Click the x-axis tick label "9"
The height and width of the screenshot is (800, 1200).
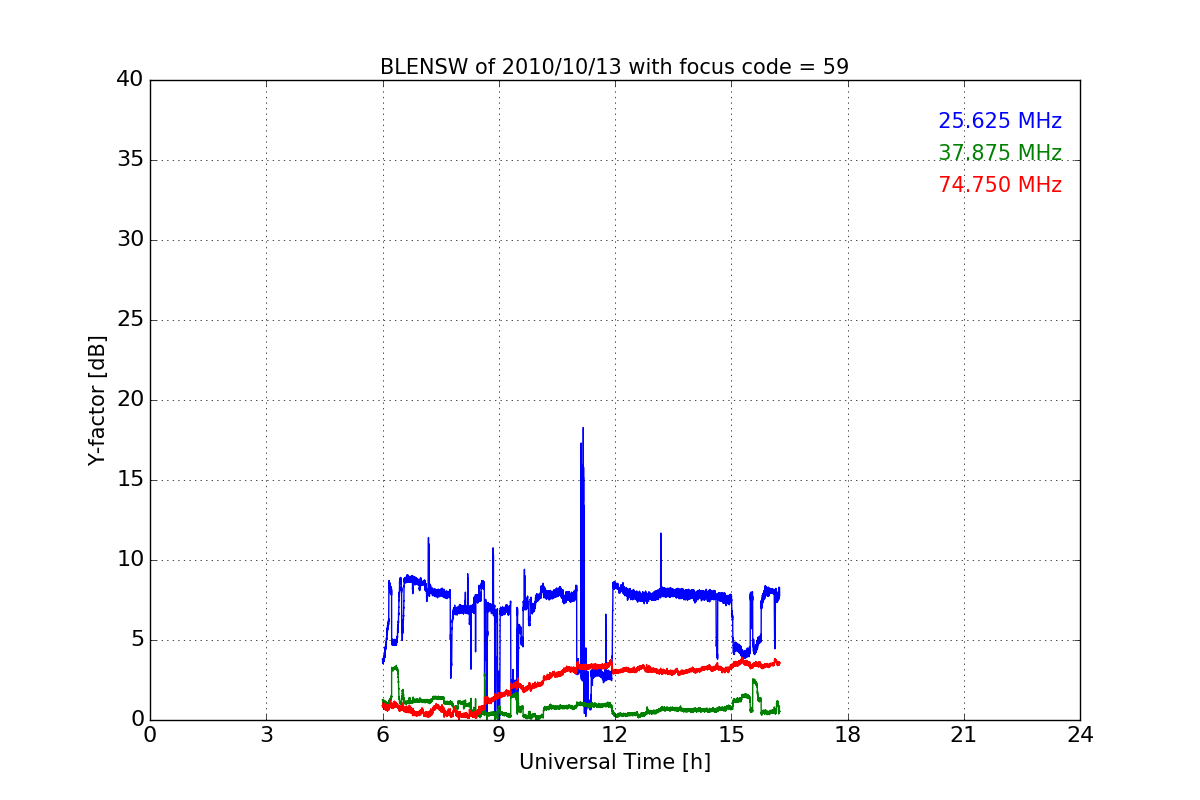499,734
